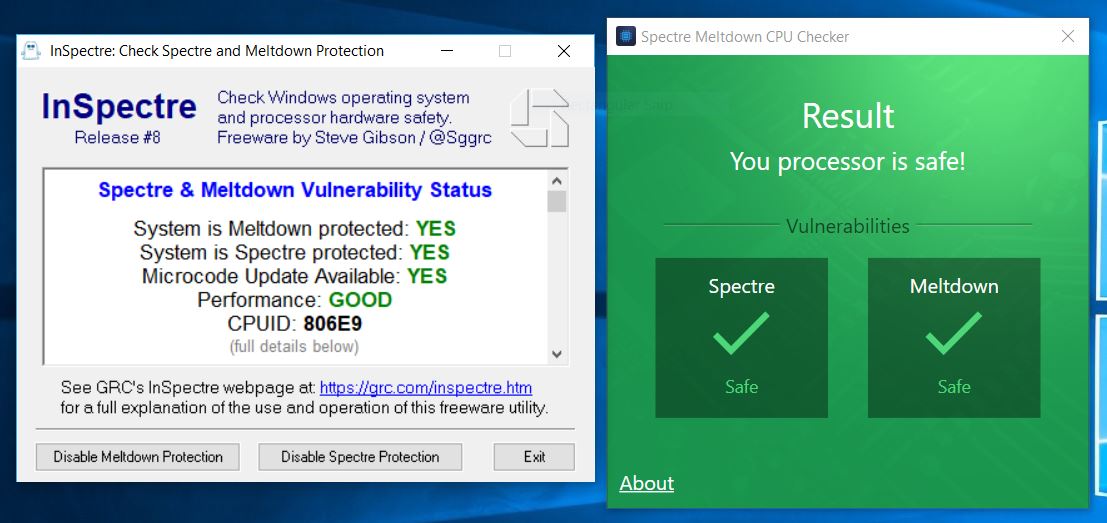1107x523 pixels.
Task: Click the 'Release #8' text
Action: pyautogui.click(x=118, y=138)
